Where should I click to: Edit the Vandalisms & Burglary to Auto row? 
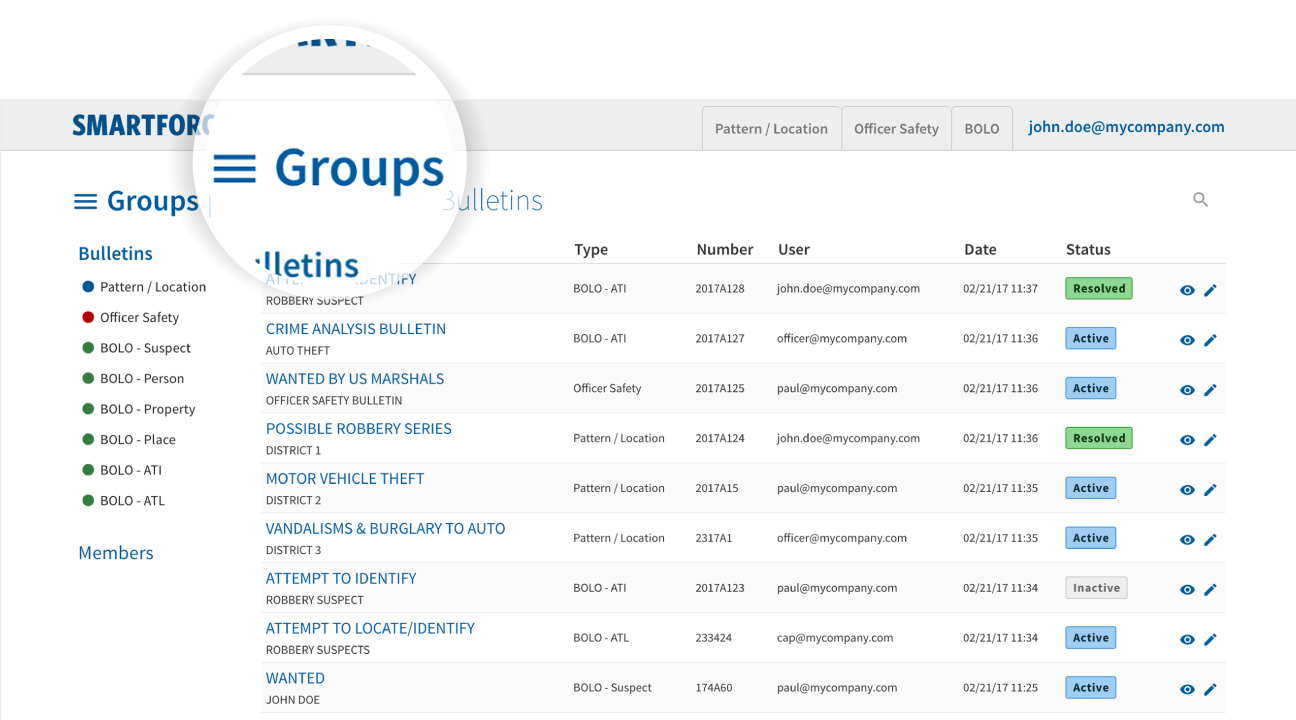pyautogui.click(x=1210, y=540)
